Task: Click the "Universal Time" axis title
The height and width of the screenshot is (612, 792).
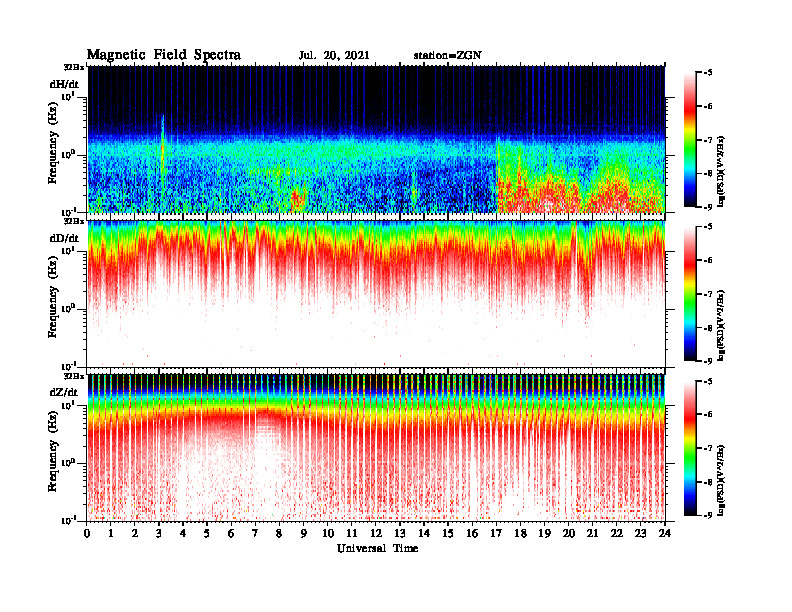Action: [x=377, y=548]
